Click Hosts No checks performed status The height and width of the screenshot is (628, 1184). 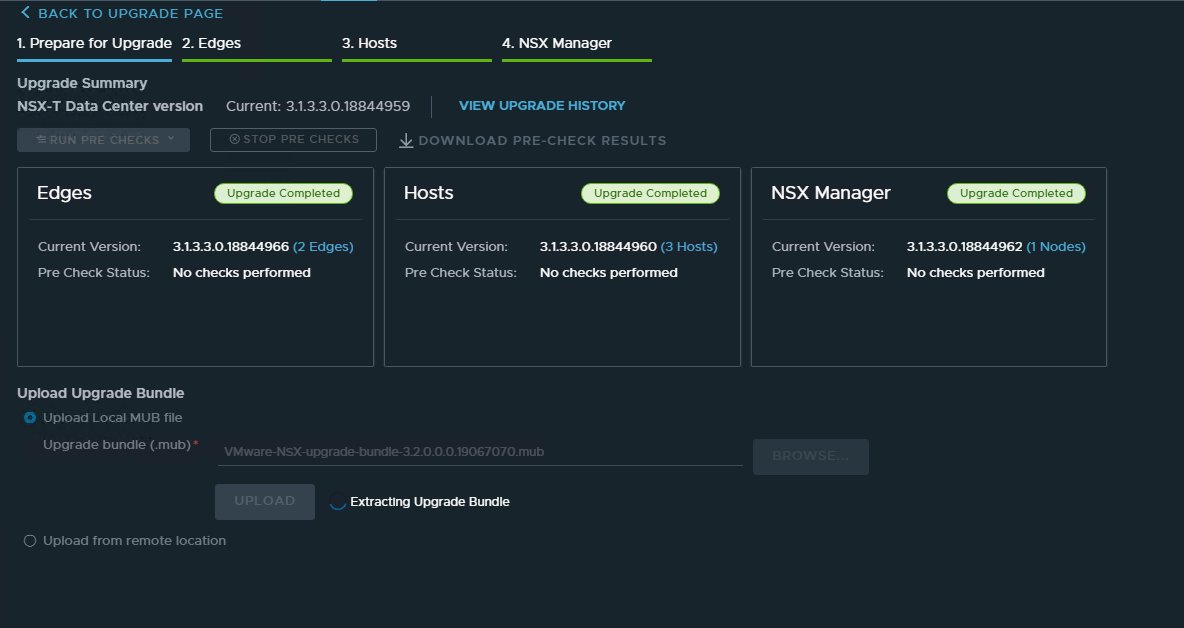609,272
